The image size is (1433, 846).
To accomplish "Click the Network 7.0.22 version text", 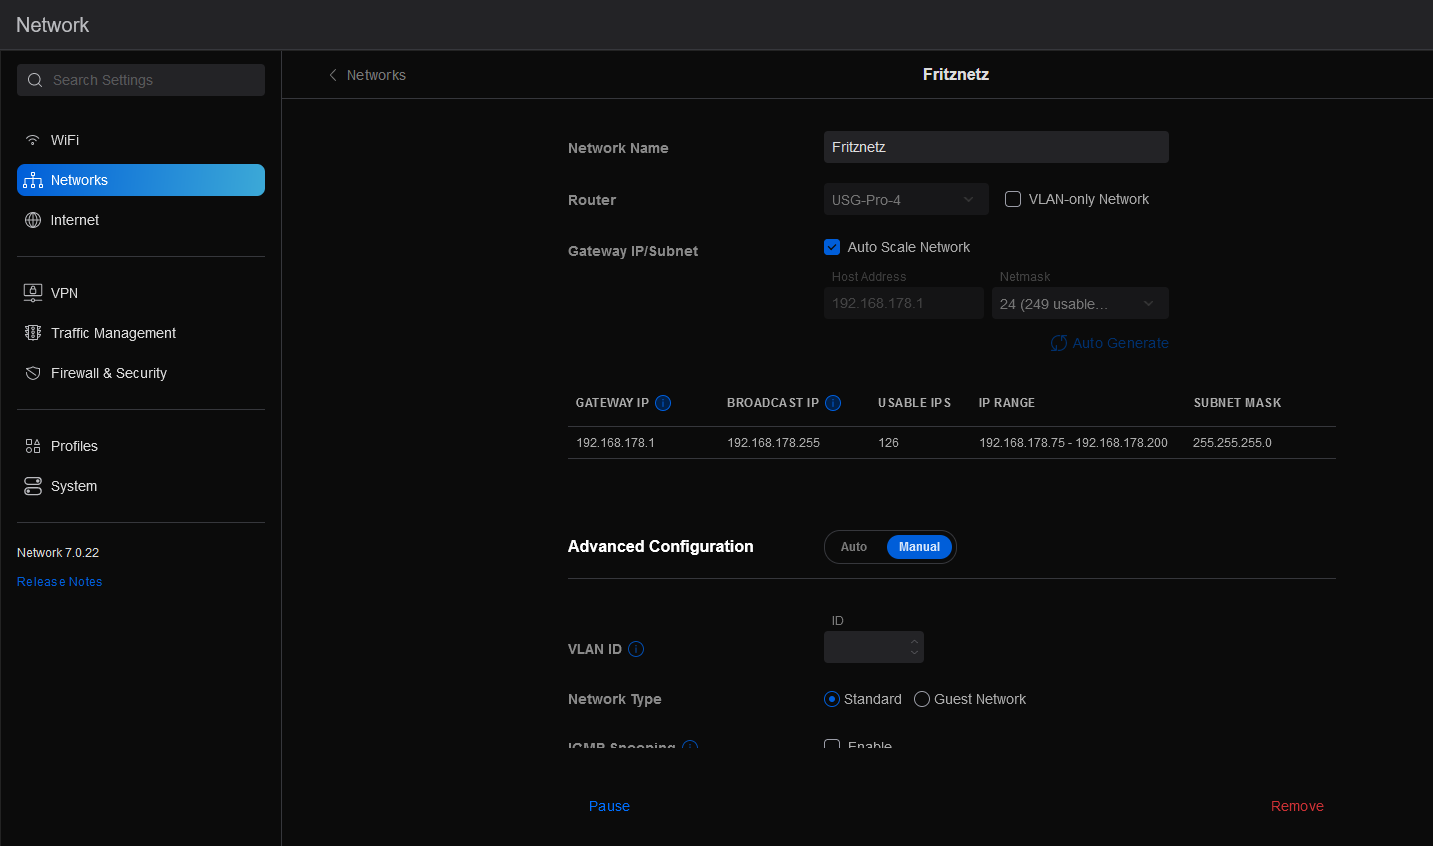I will coord(58,553).
